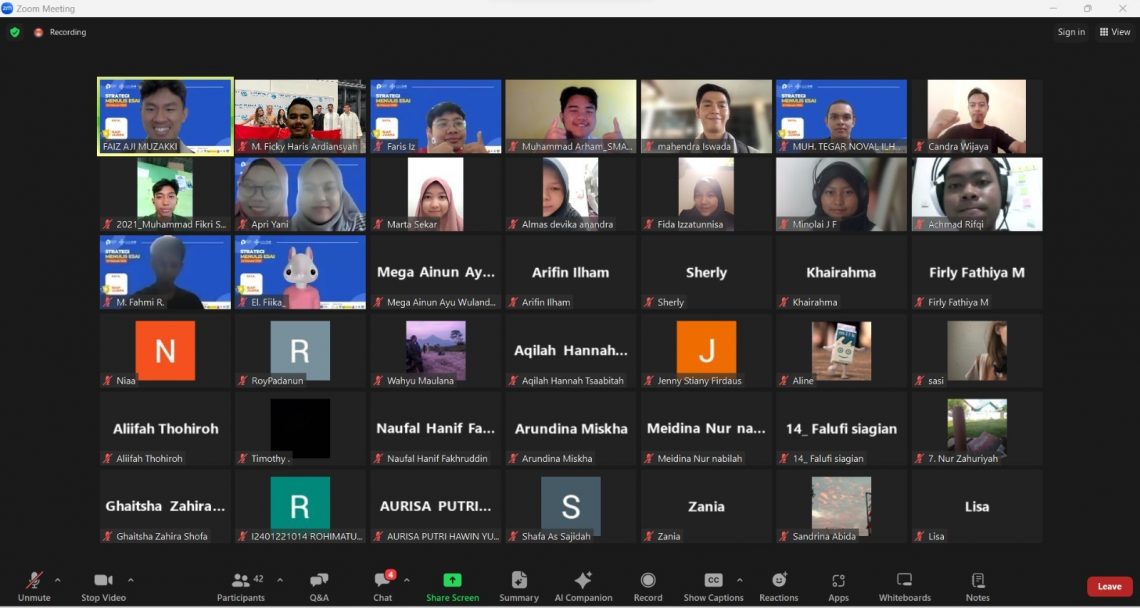Open the Q&A panel

[319, 586]
